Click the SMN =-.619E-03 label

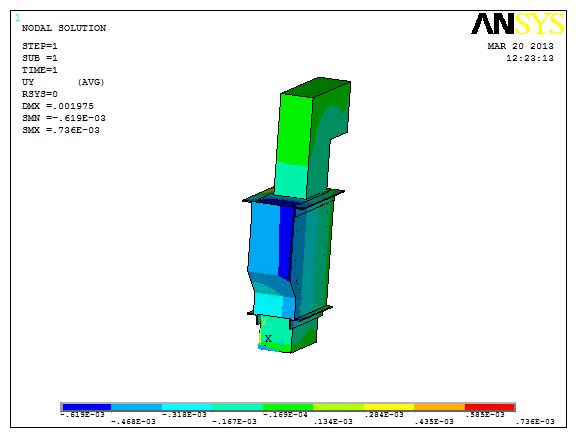(x=64, y=118)
